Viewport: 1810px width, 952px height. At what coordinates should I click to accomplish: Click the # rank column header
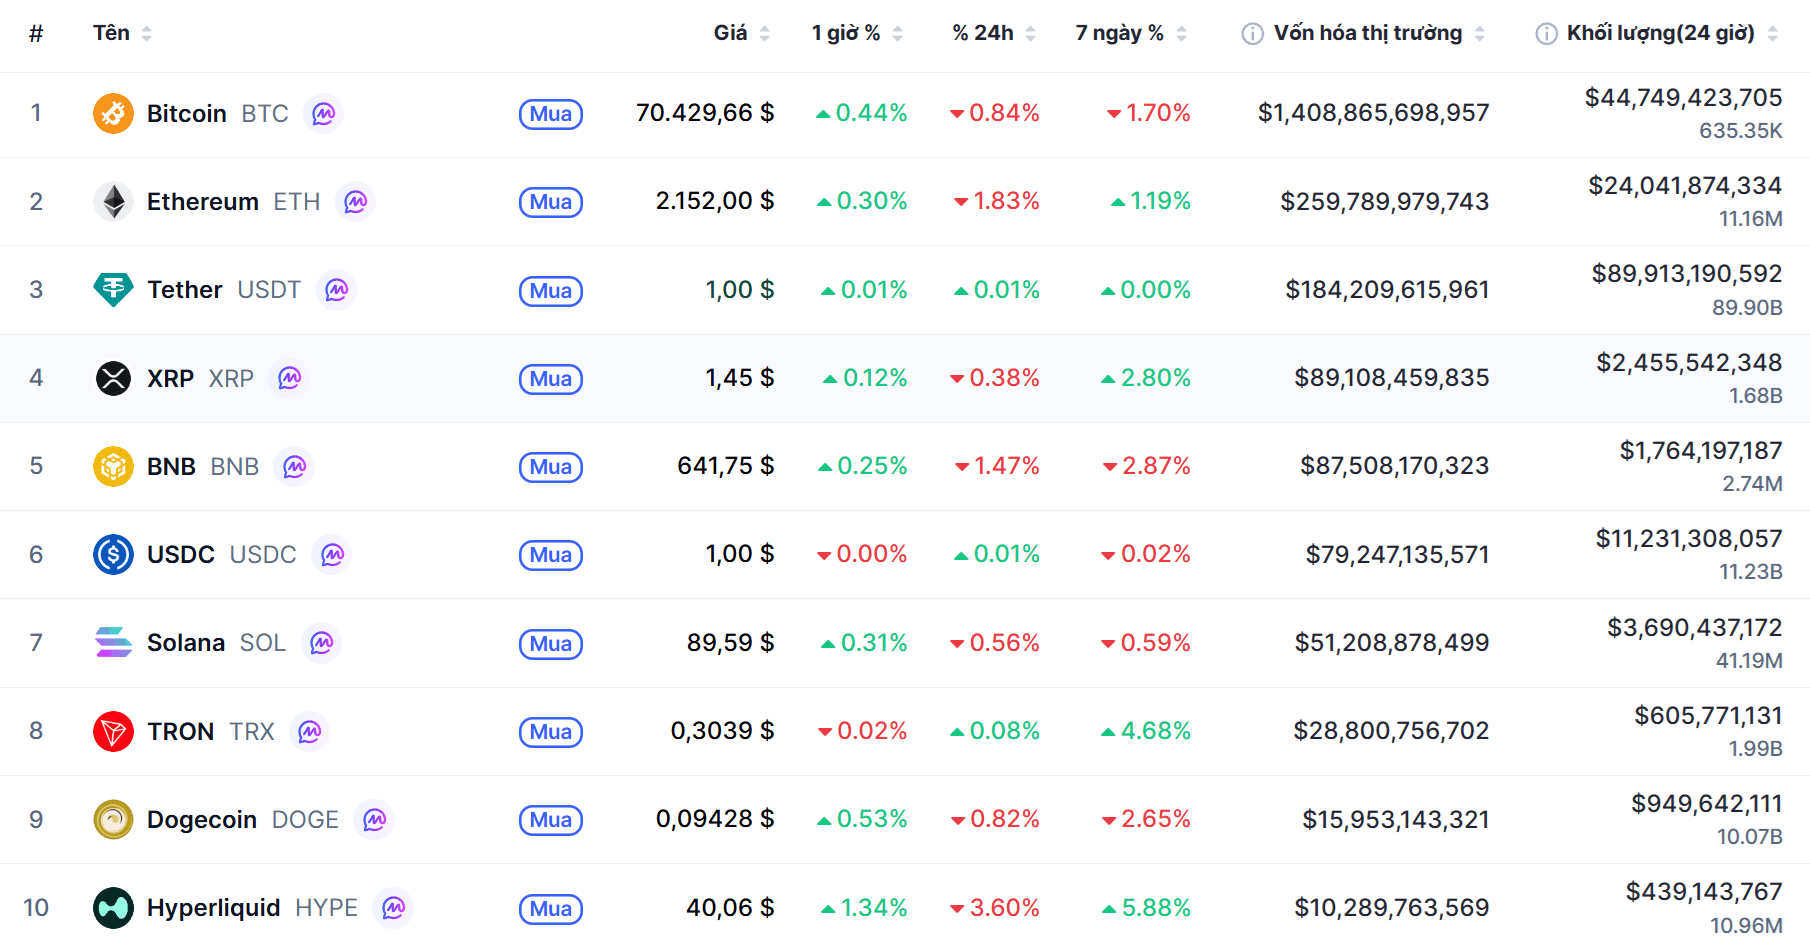(36, 34)
